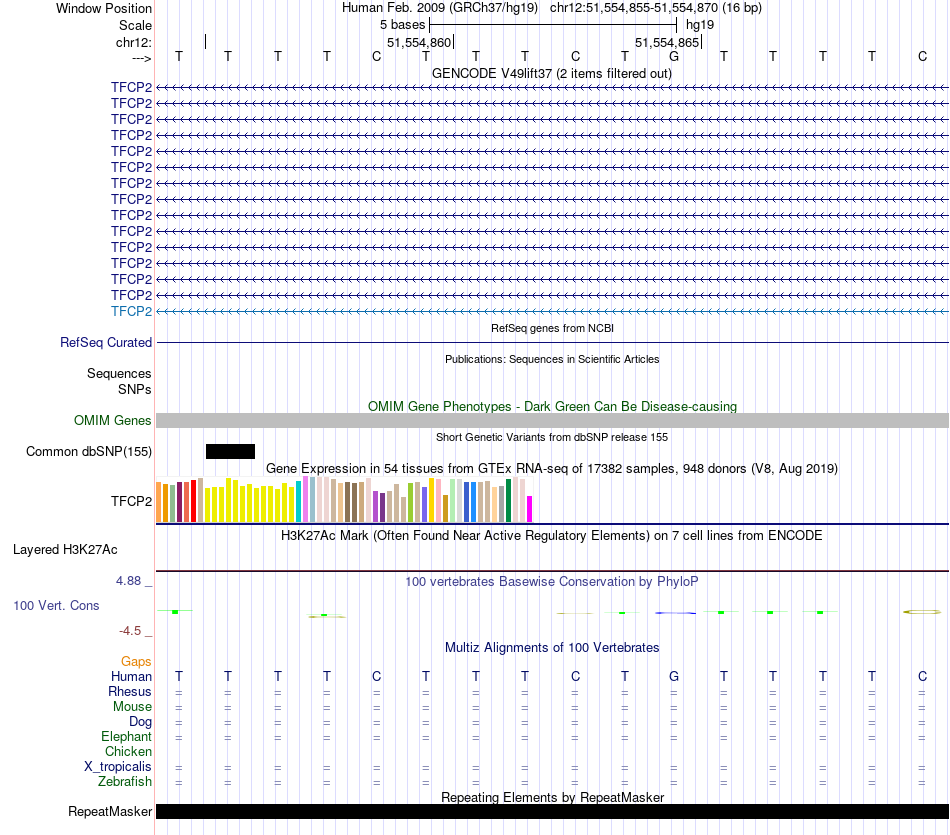Click the cyan bar in GTEx chart
The image size is (950, 835).
(299, 502)
